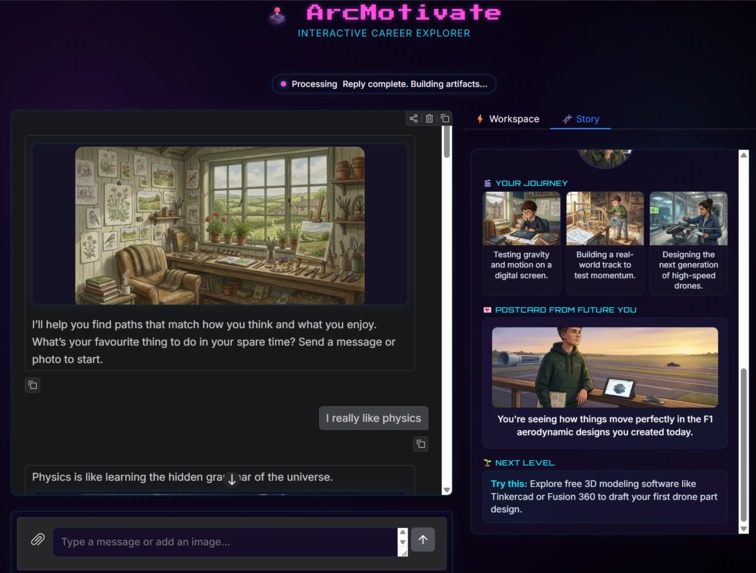Copy the assistant's welcome message
The height and width of the screenshot is (573, 756).
(x=33, y=385)
